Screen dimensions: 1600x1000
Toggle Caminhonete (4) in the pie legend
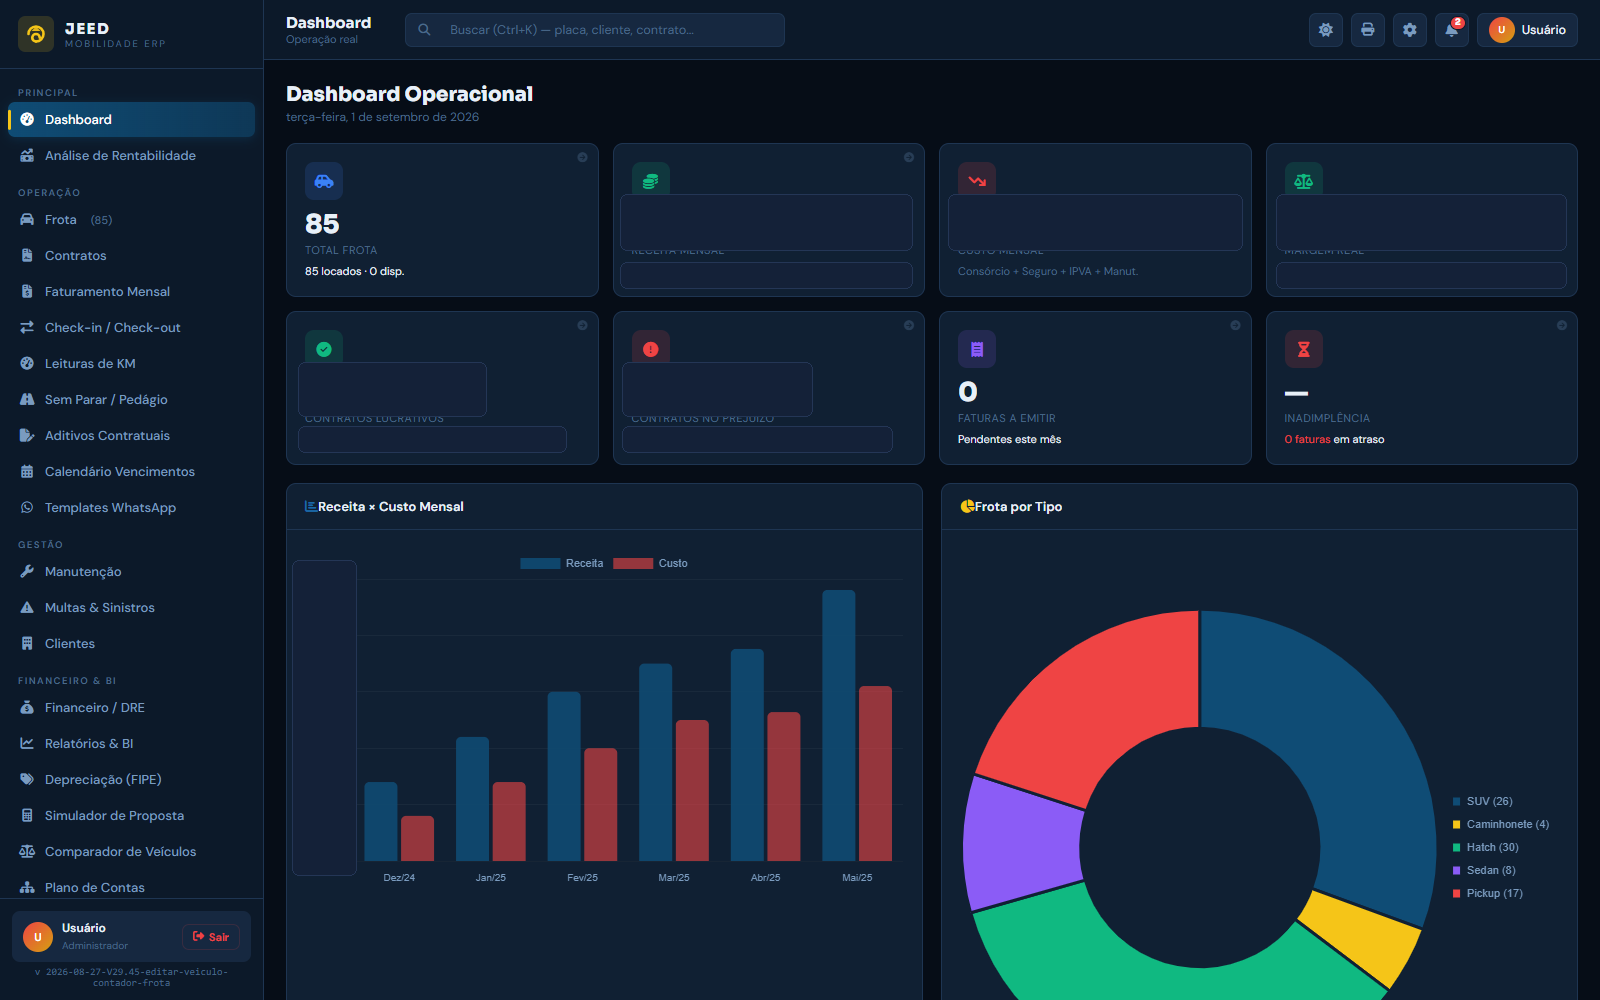[1501, 824]
